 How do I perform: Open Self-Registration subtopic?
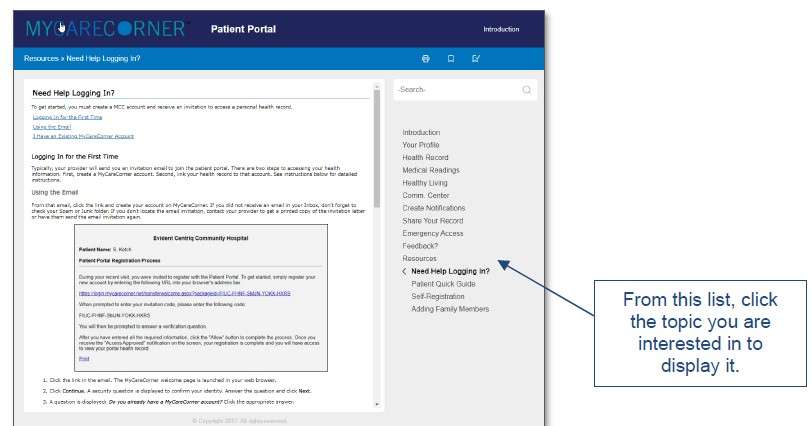[438, 296]
